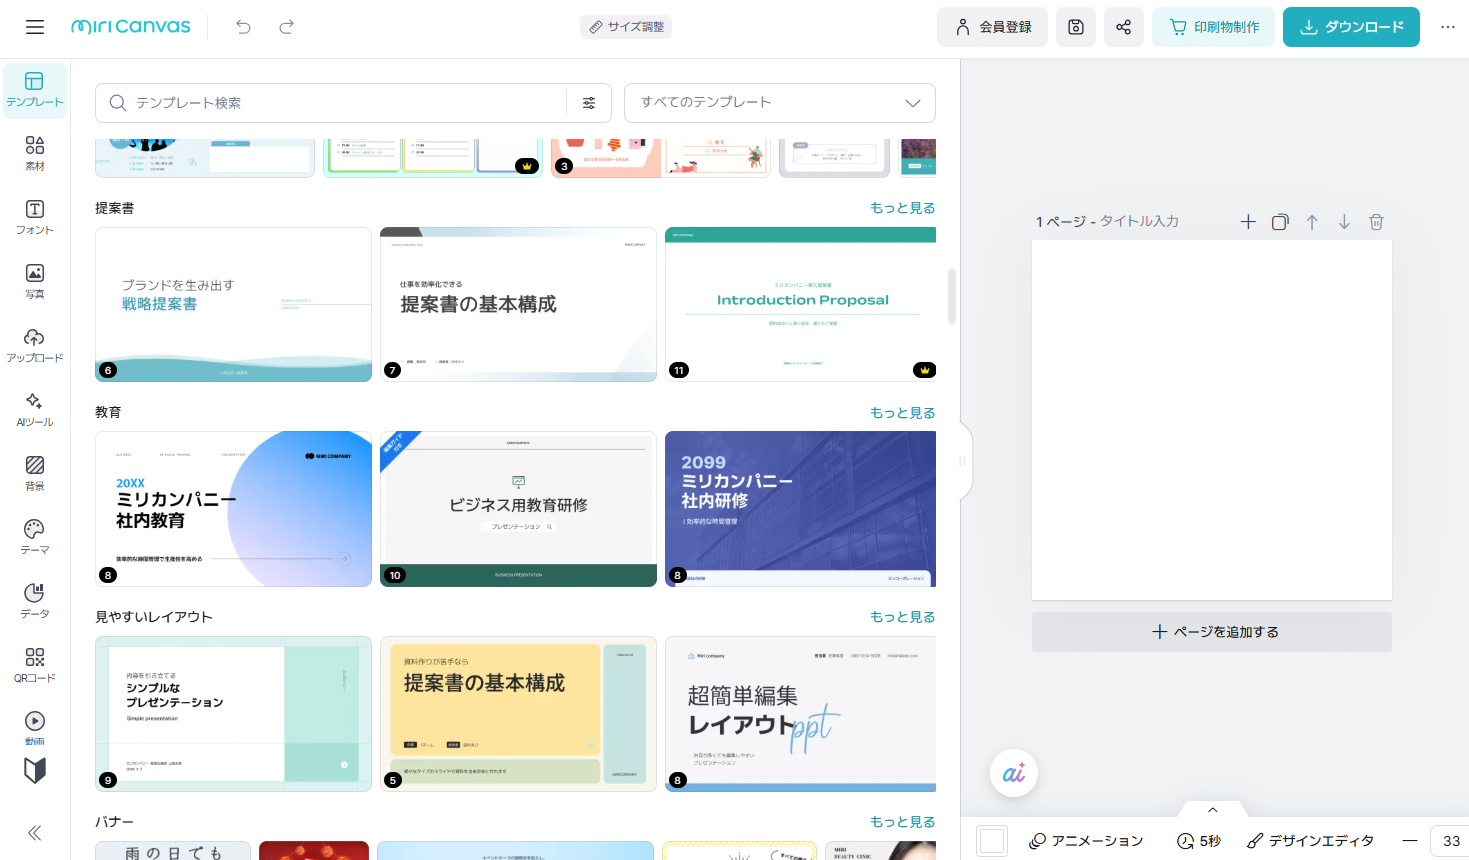Viewport: 1469px width, 860px height.
Task: Click the 雨の日でも banner thumbnail
Action: [173, 851]
